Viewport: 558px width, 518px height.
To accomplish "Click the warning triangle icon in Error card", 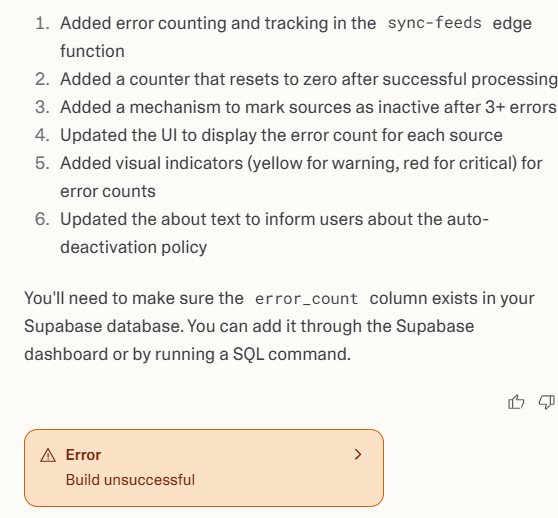I will (48, 455).
